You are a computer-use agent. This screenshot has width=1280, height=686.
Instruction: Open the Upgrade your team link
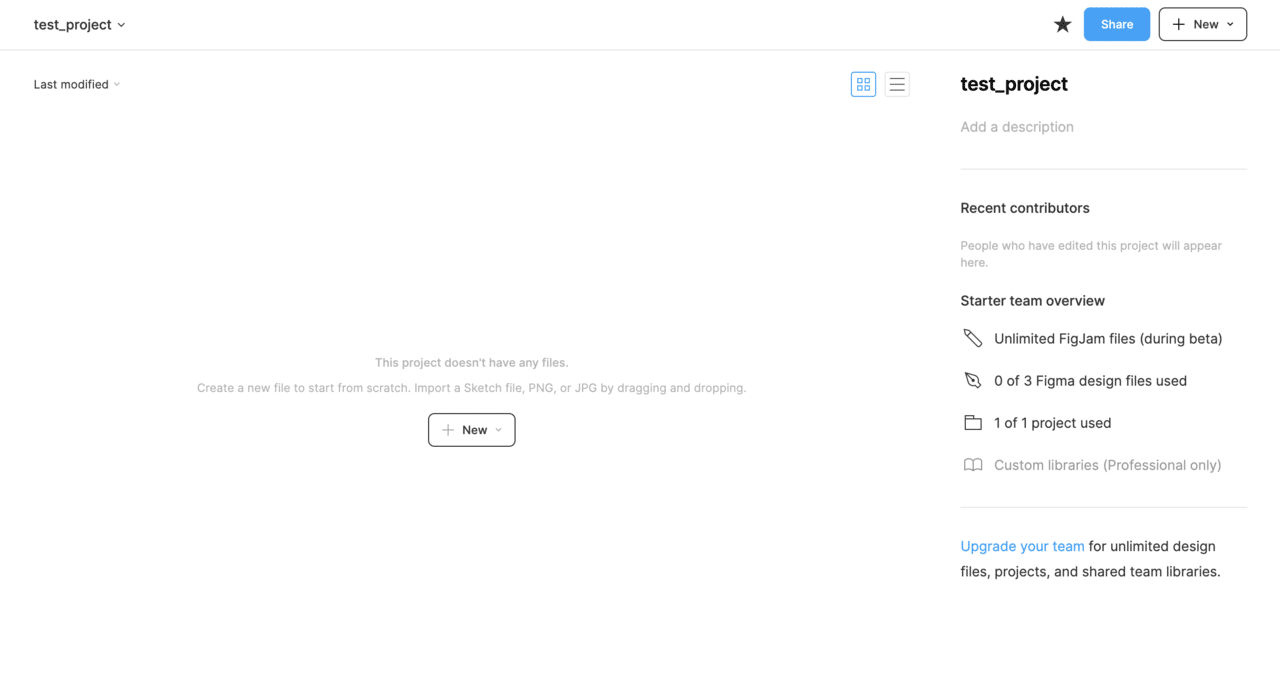pyautogui.click(x=1022, y=546)
